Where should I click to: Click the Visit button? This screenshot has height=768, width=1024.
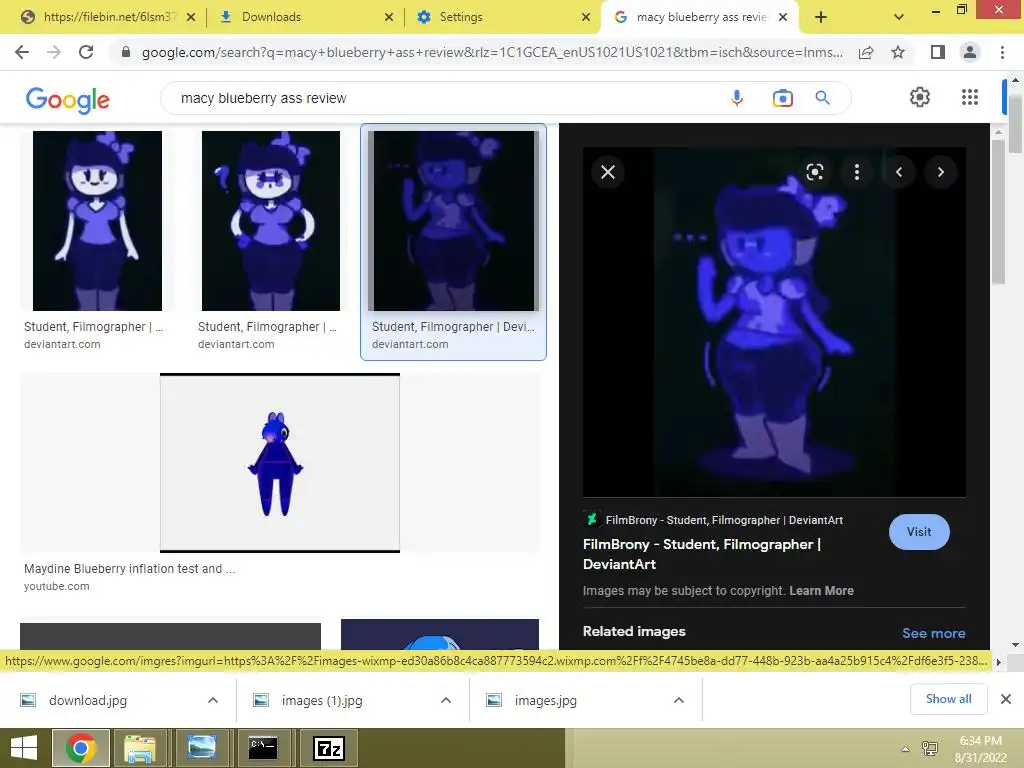[x=919, y=532]
